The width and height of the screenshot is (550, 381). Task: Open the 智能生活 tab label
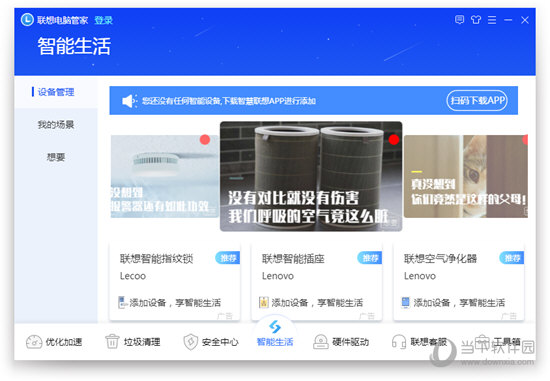275,342
